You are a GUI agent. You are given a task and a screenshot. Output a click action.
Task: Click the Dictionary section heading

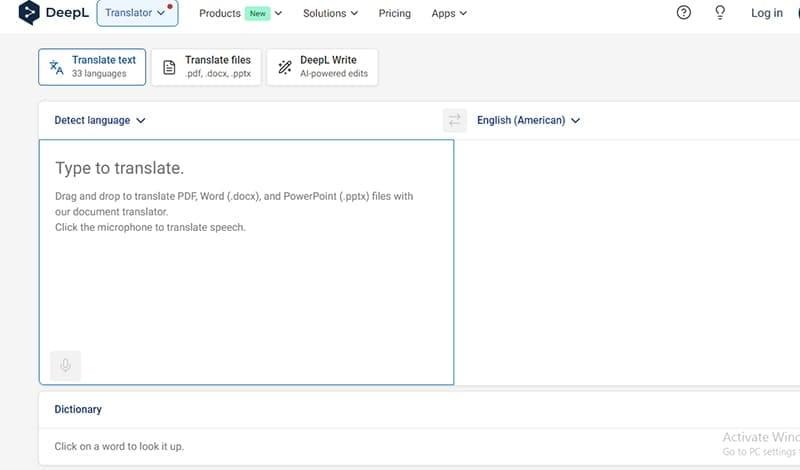[x=78, y=409]
